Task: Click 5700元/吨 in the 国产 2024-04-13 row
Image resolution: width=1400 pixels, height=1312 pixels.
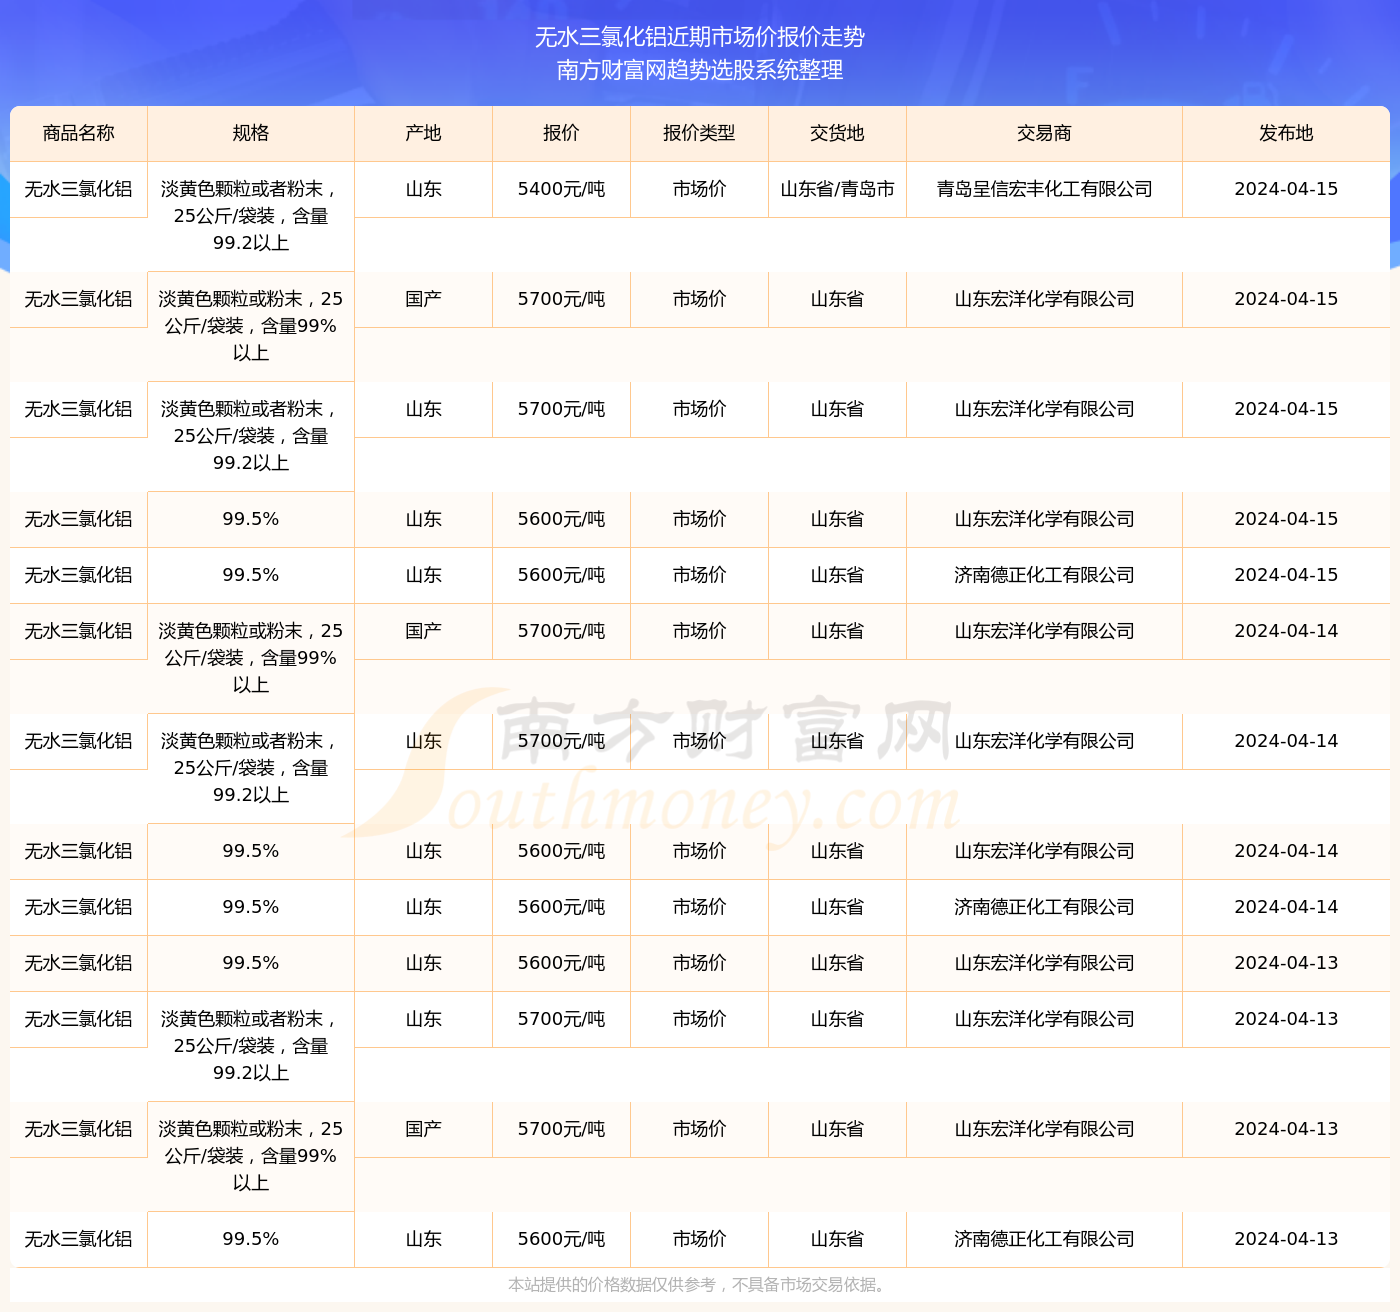Action: 561,1129
